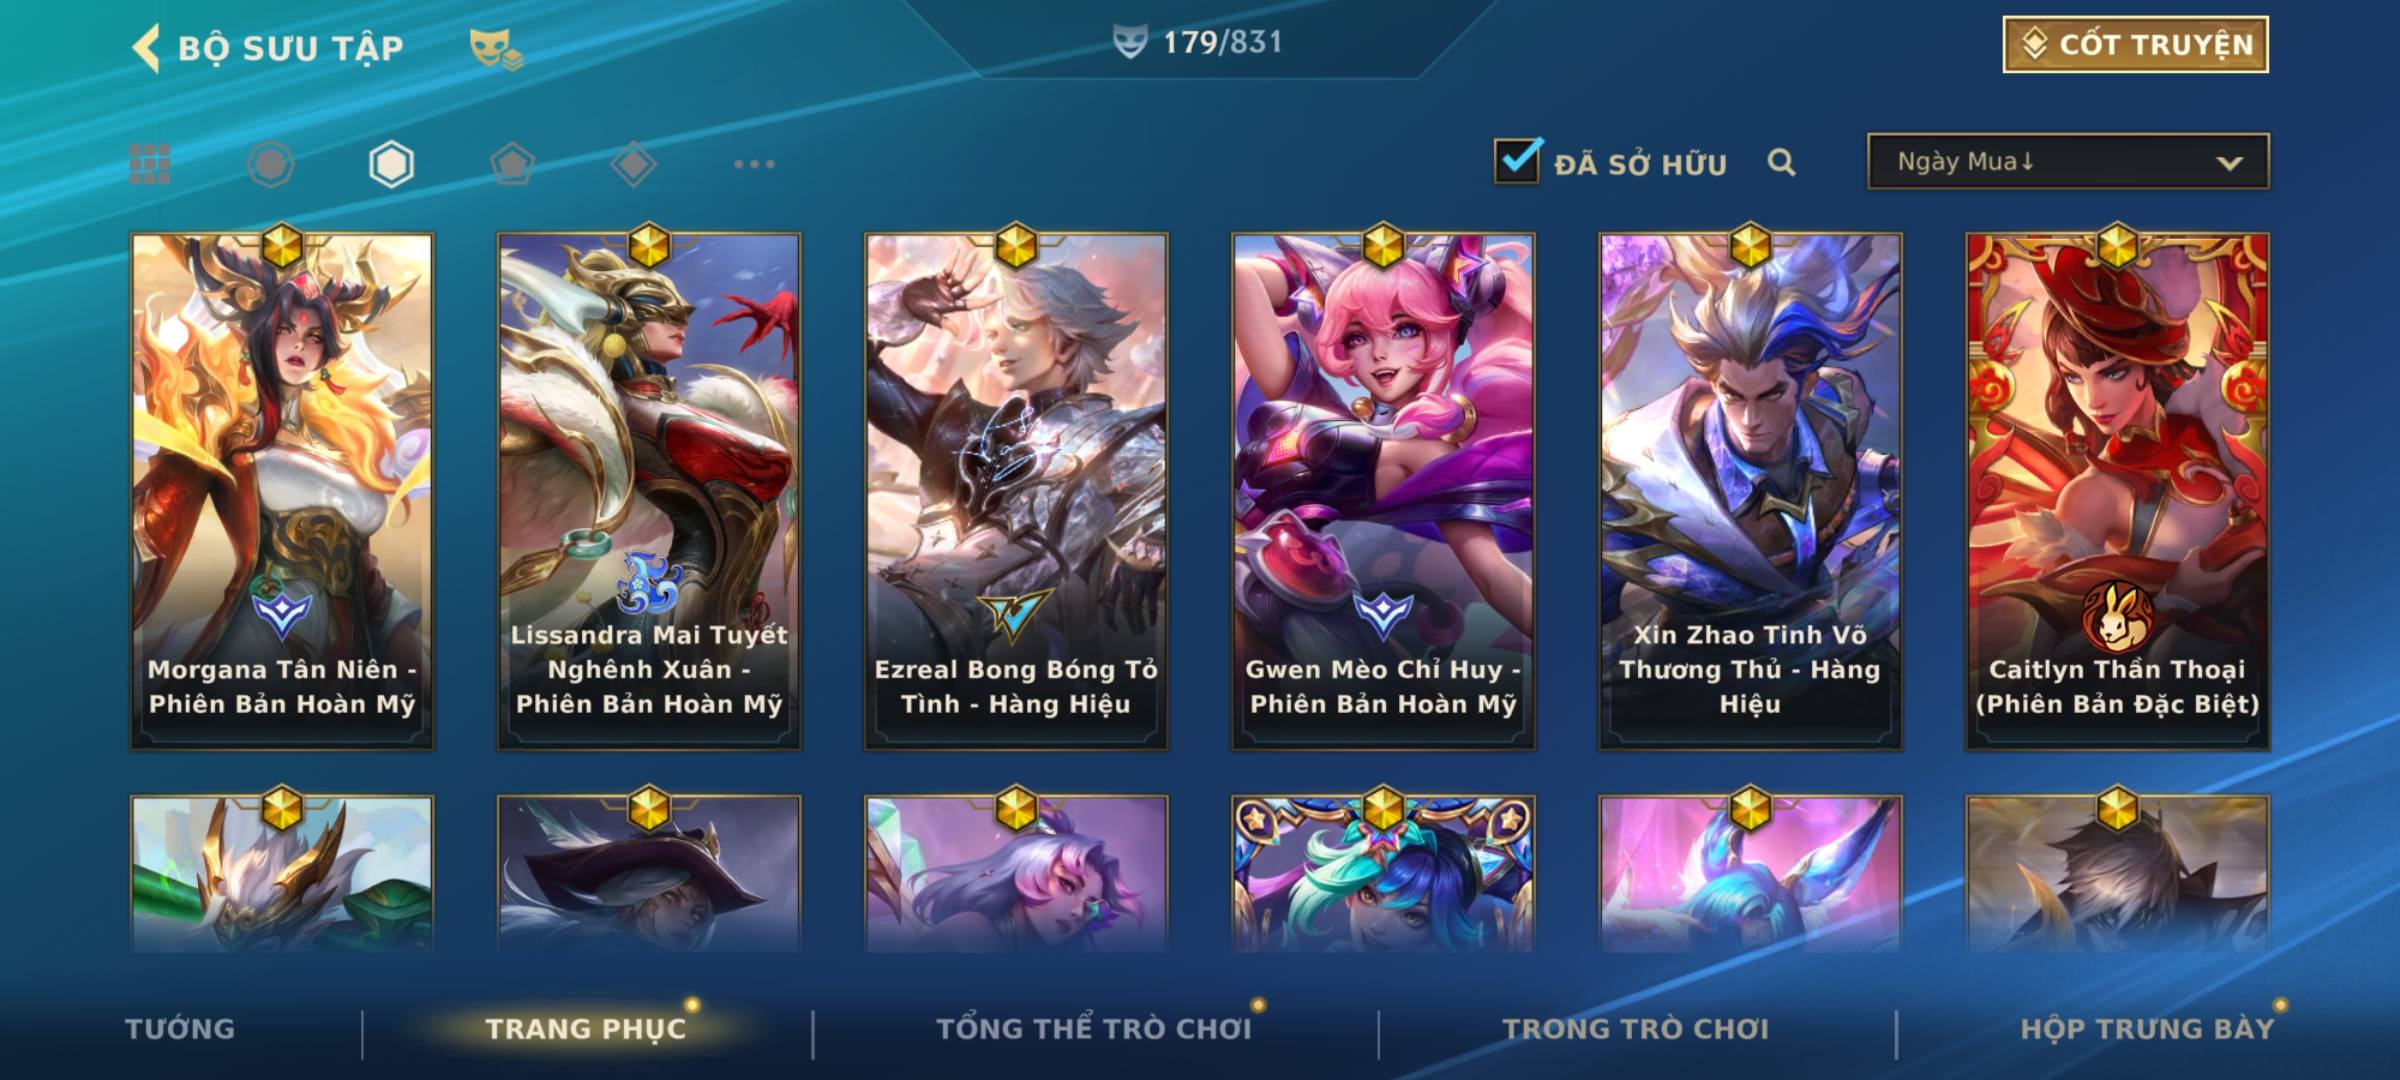The width and height of the screenshot is (2400, 1080).
Task: Go back using the Bộ Sưu Tập arrow
Action: (146, 48)
